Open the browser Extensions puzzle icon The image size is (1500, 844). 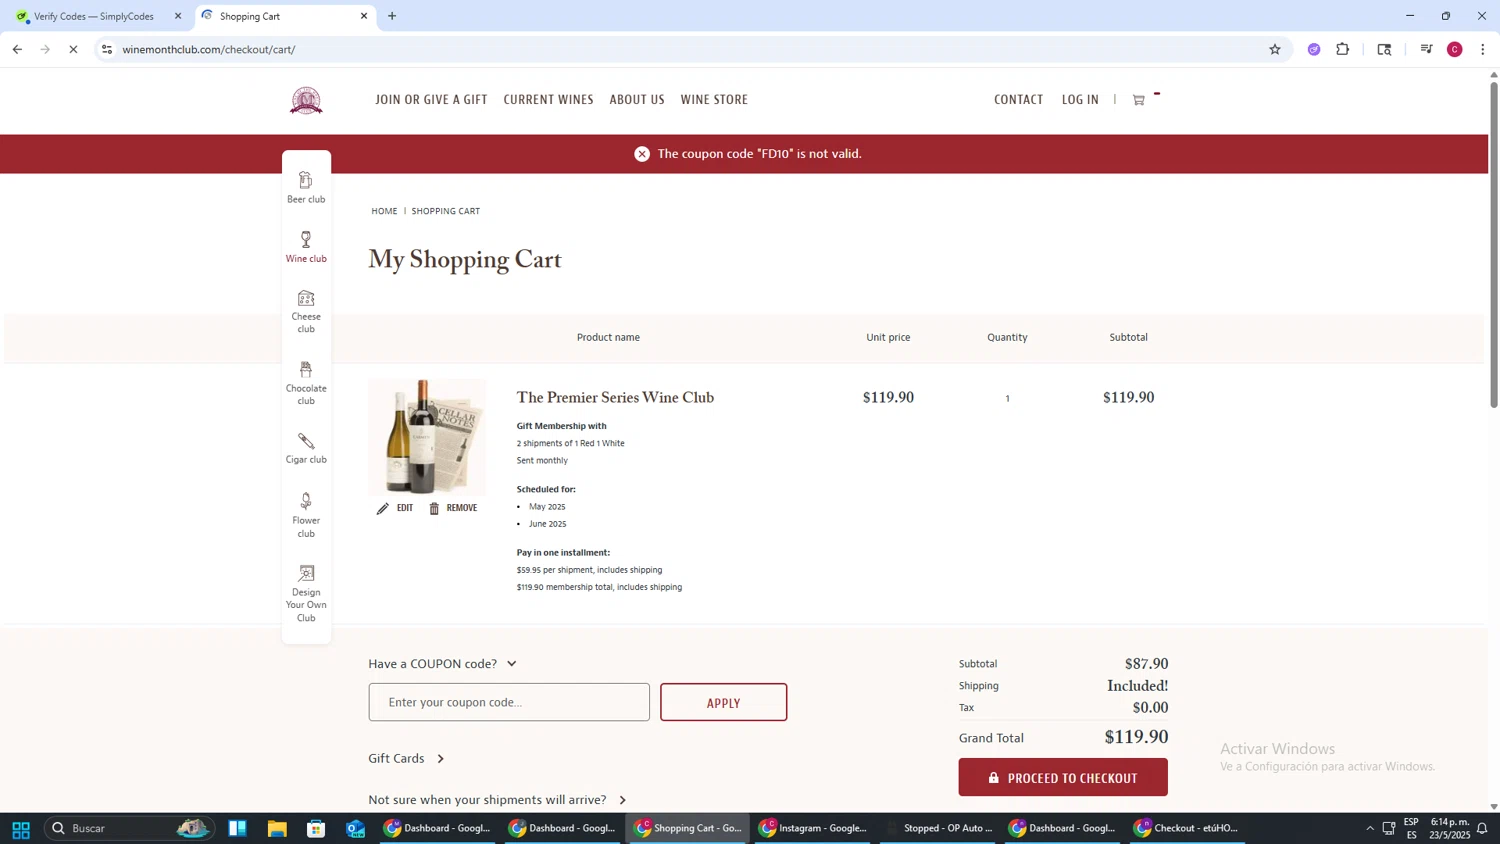1343,49
